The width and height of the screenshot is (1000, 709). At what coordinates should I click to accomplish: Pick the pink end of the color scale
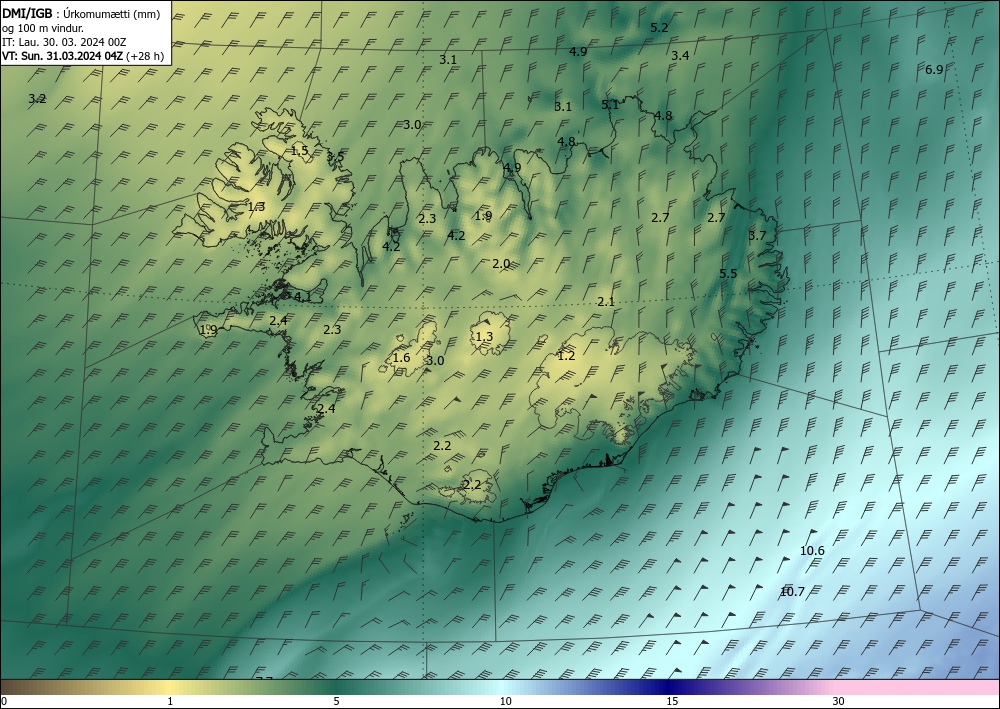[x=918, y=687]
